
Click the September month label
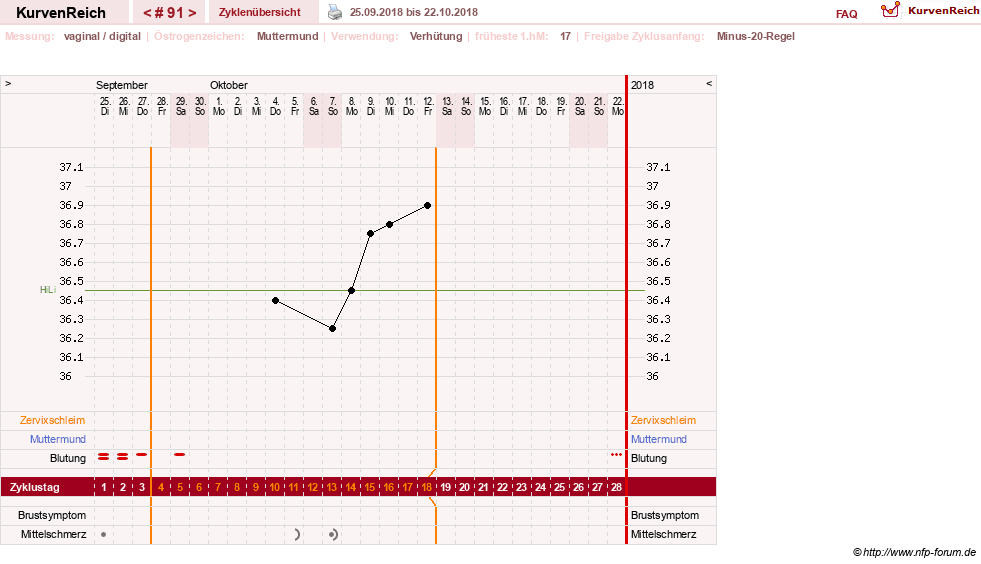tap(121, 85)
